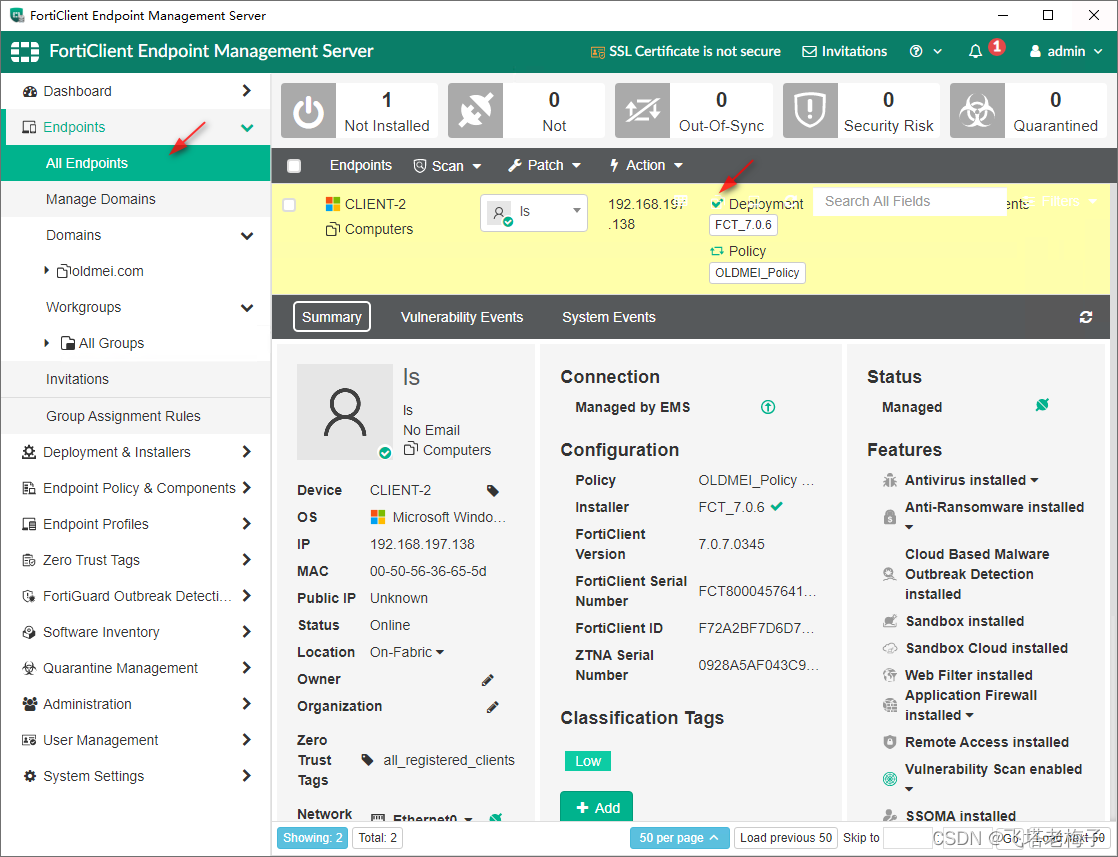Image resolution: width=1118 pixels, height=857 pixels.
Task: Click the Low classification tag
Action: [x=588, y=761]
